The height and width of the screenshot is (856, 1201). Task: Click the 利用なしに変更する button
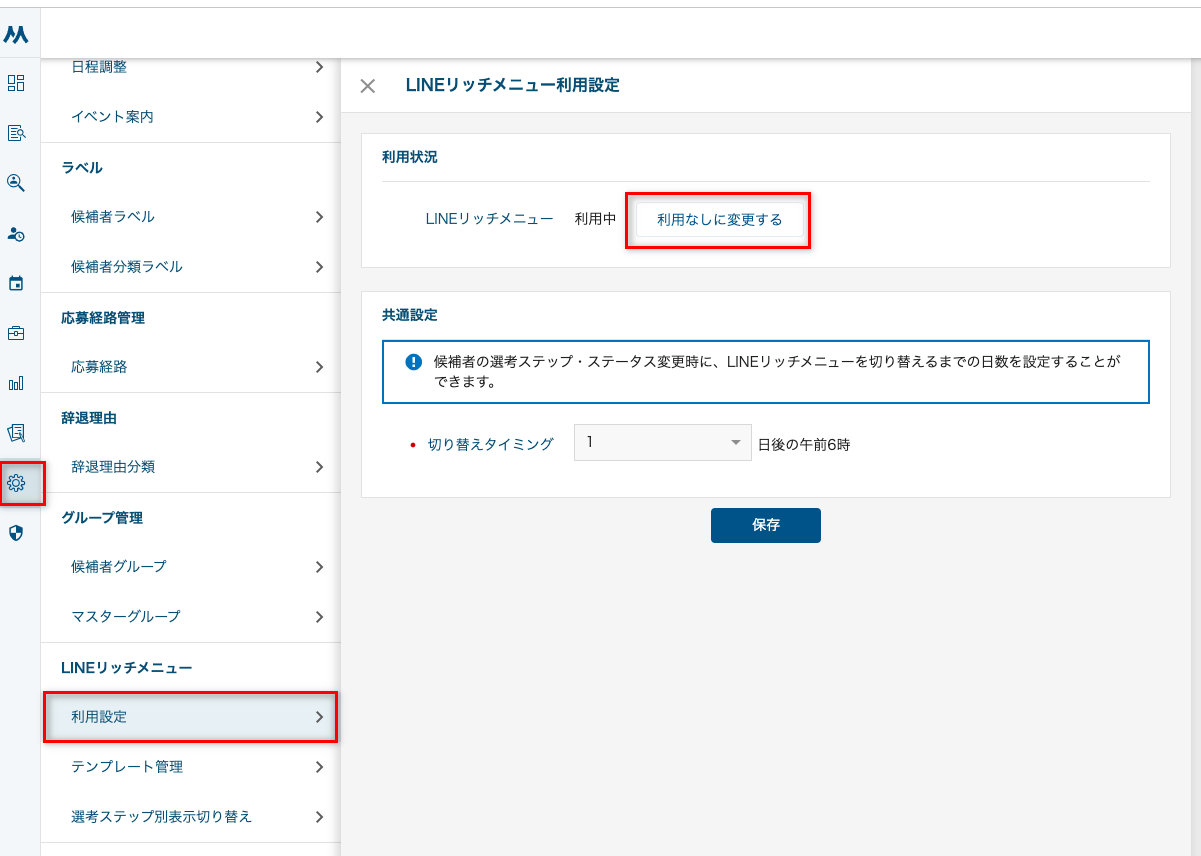[x=719, y=220]
